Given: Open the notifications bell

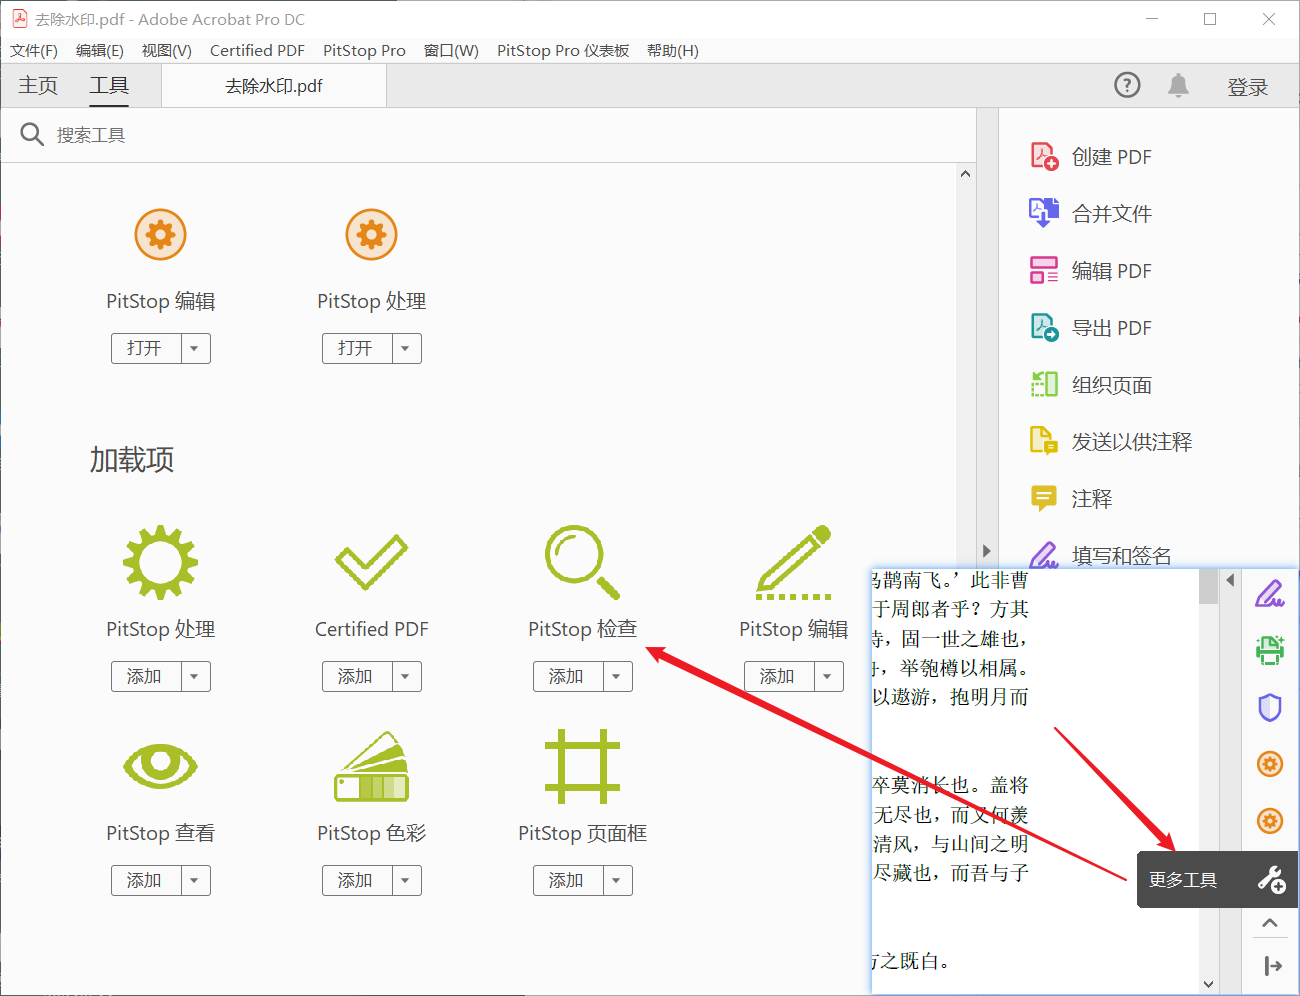Looking at the screenshot, I should (1179, 86).
